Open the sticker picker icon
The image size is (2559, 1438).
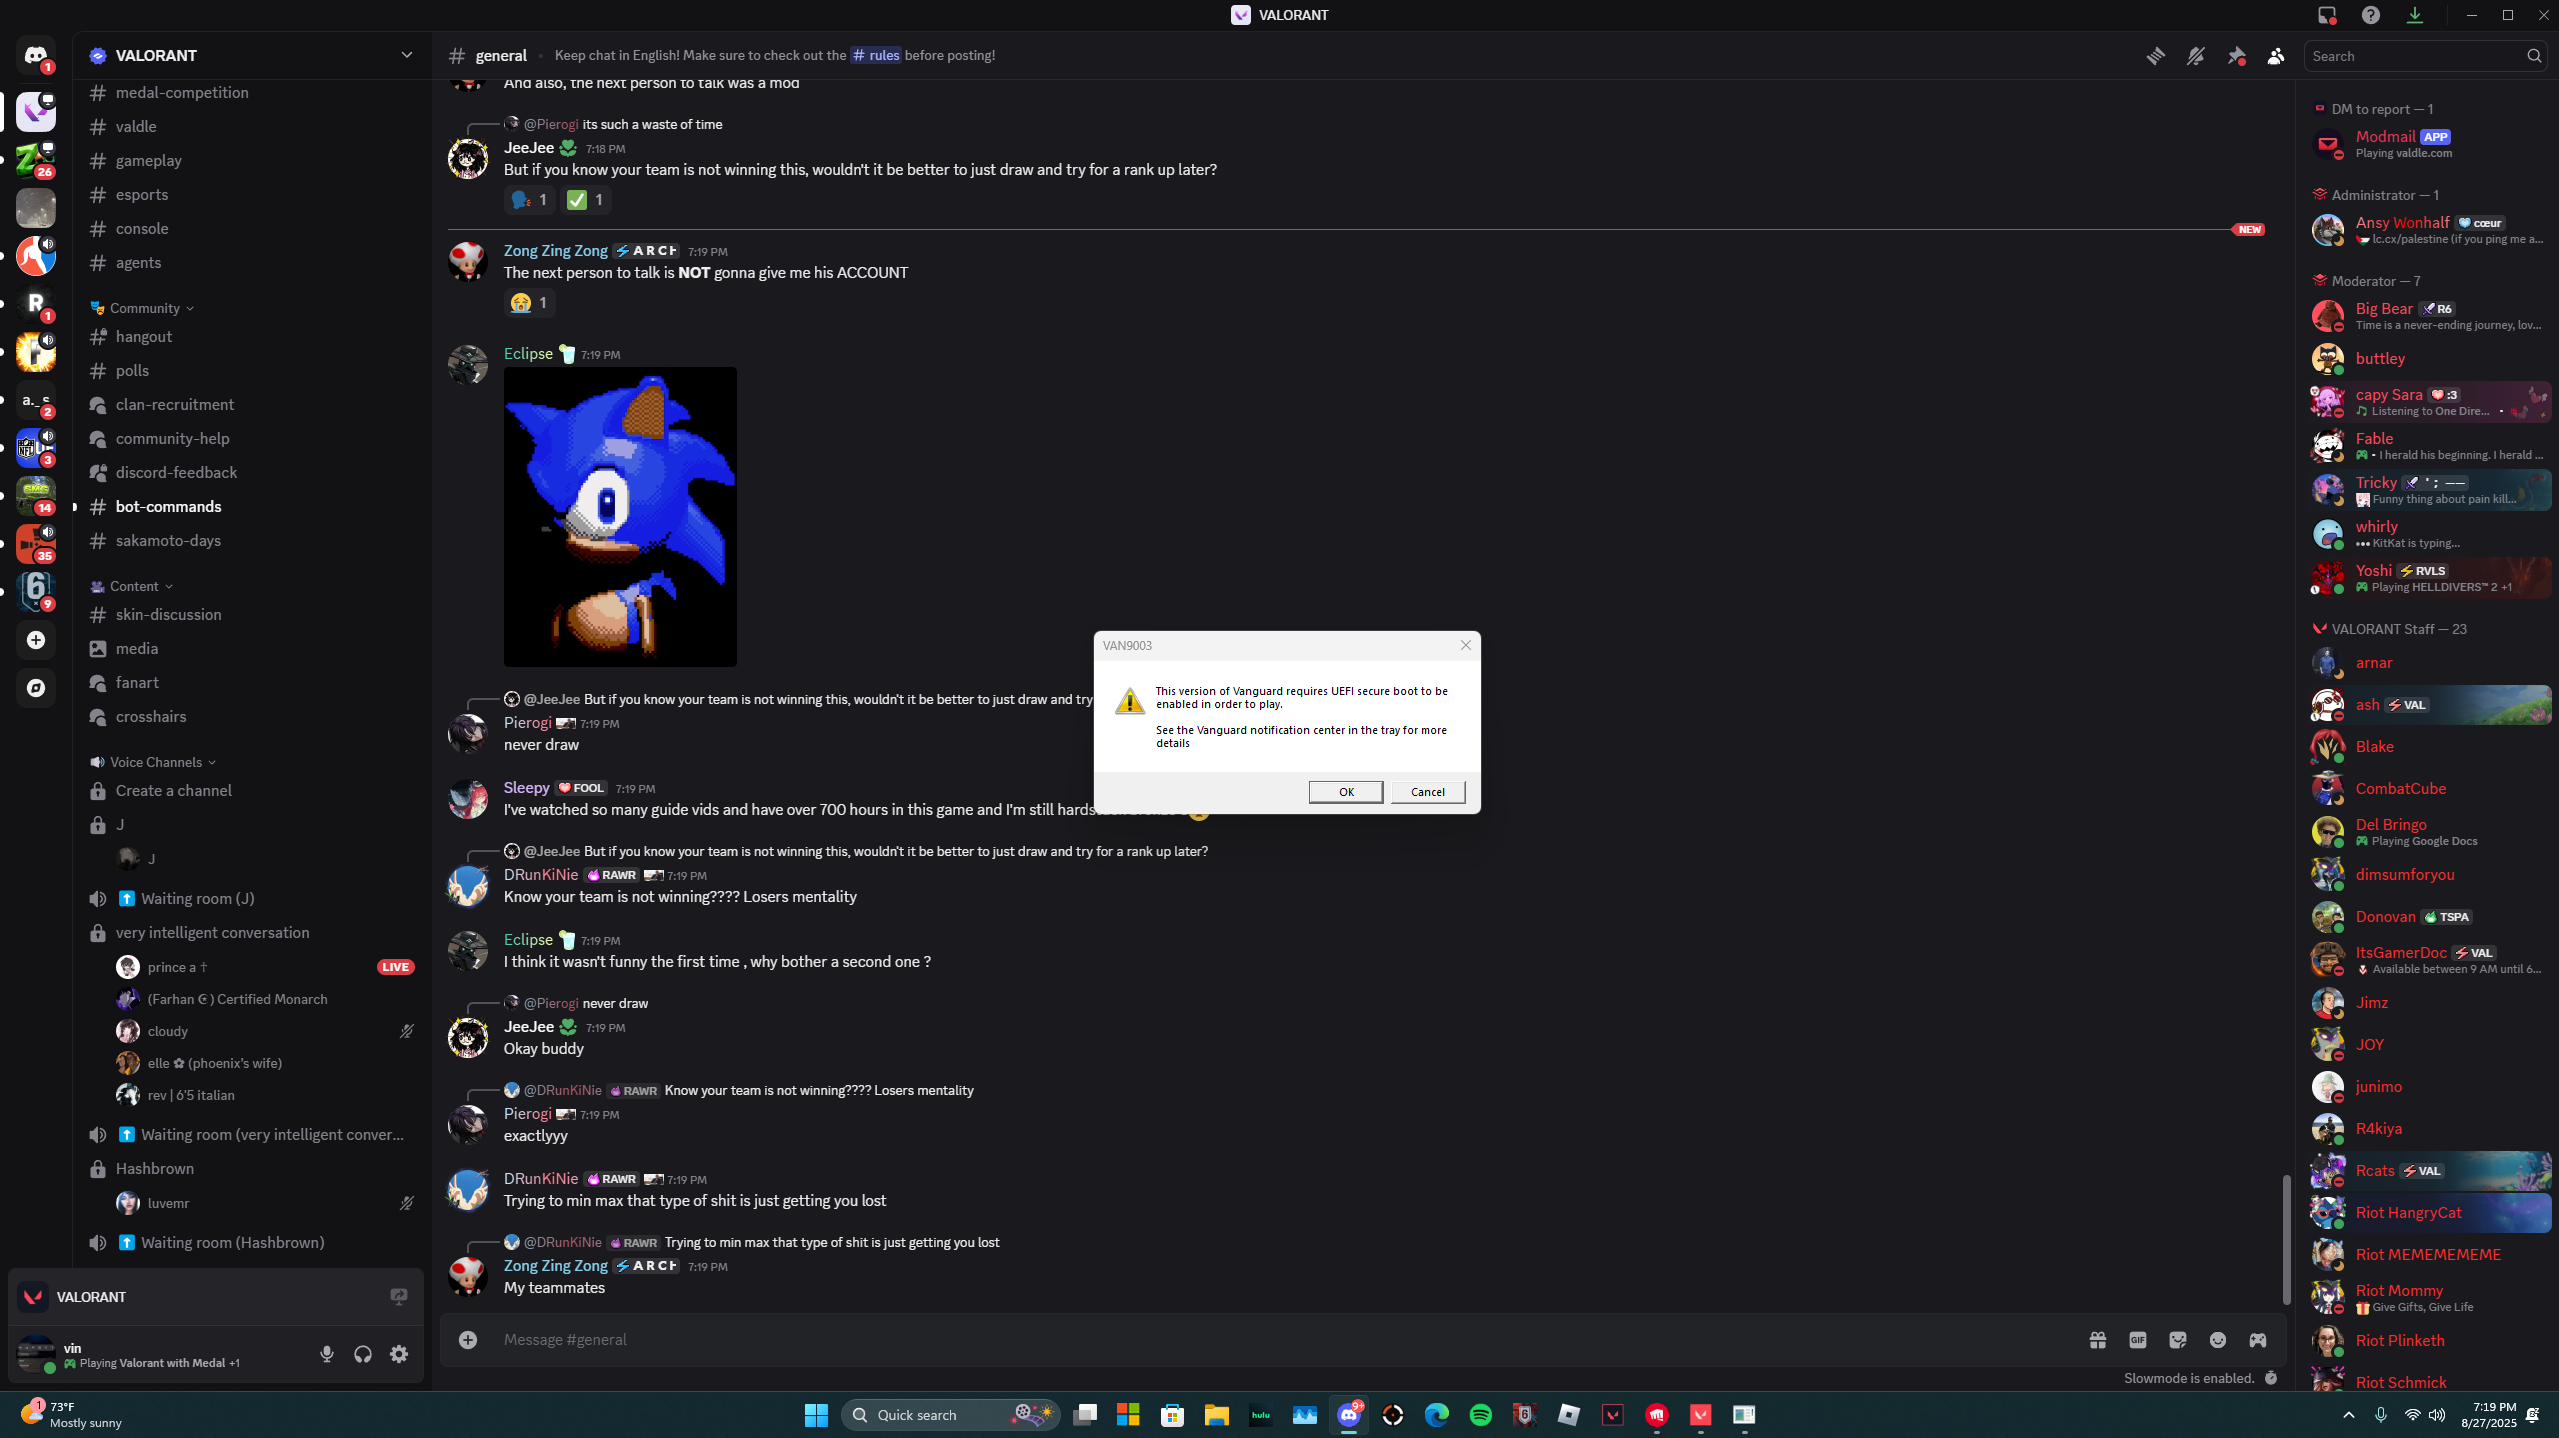2177,1339
